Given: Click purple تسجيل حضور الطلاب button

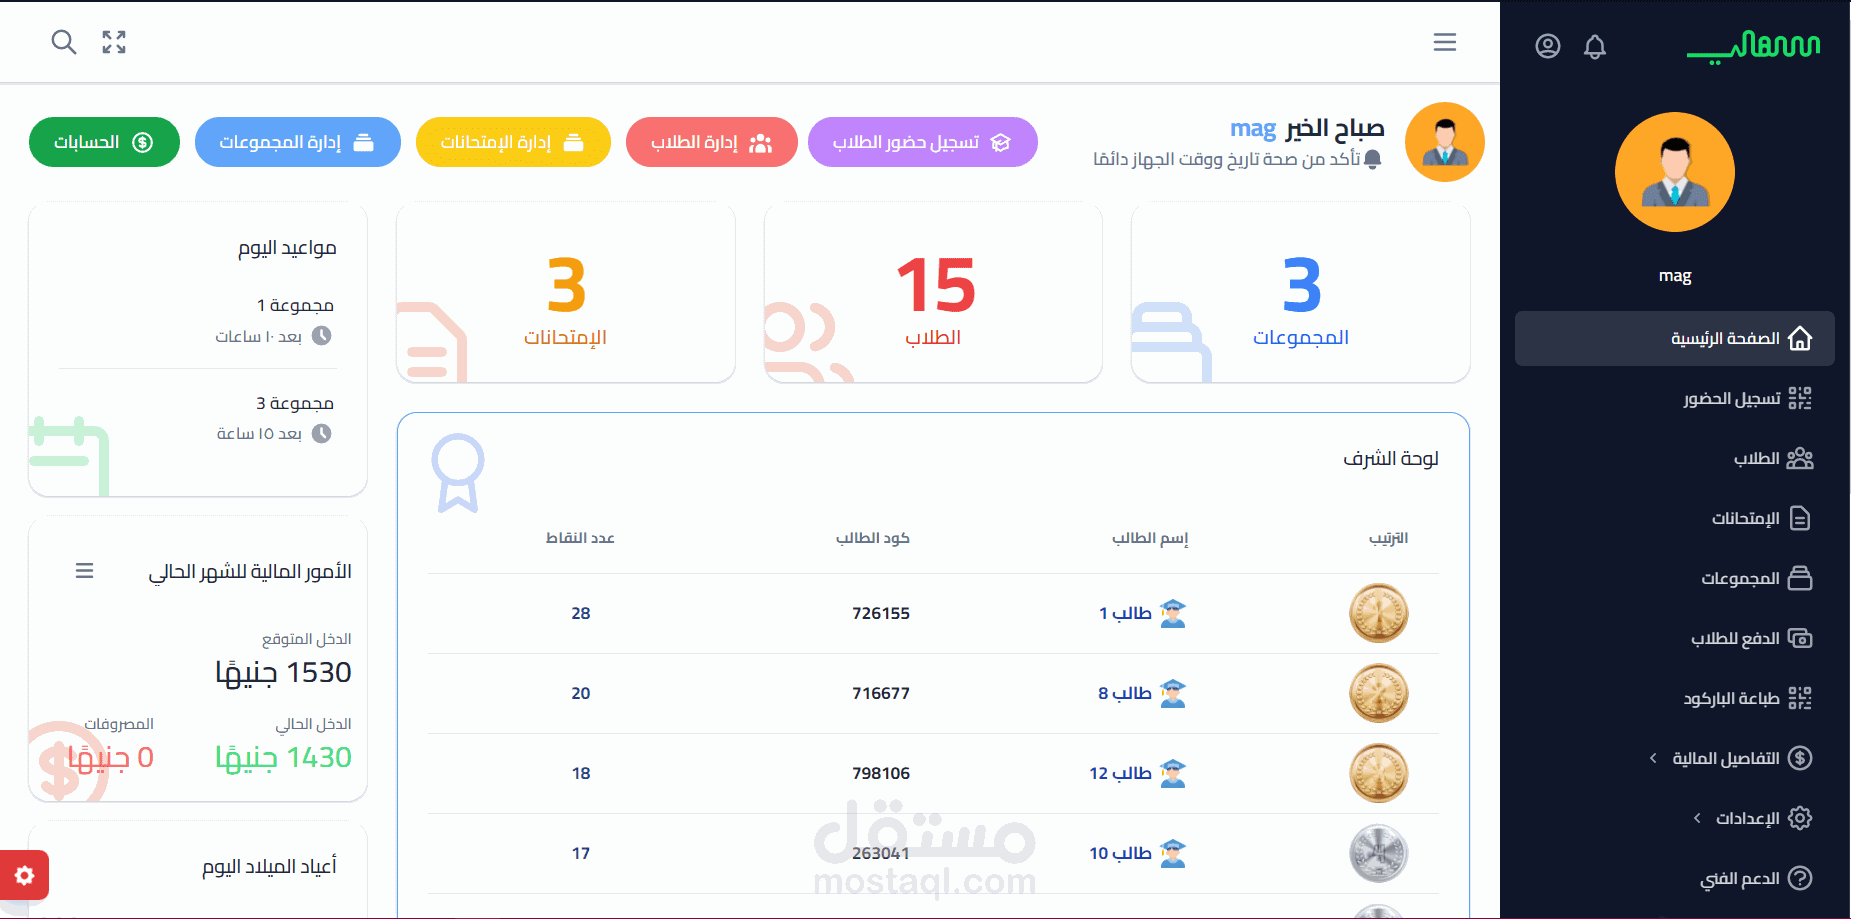Looking at the screenshot, I should (922, 142).
